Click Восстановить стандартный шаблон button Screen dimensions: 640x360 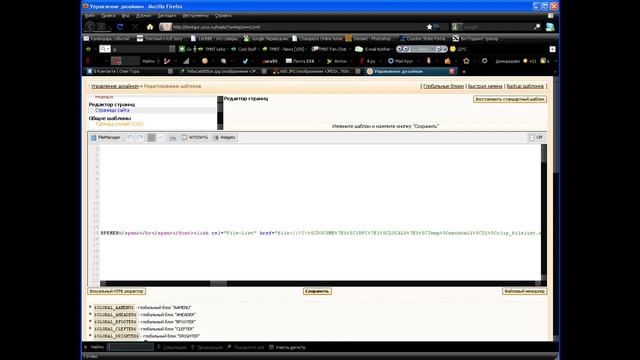(510, 99)
